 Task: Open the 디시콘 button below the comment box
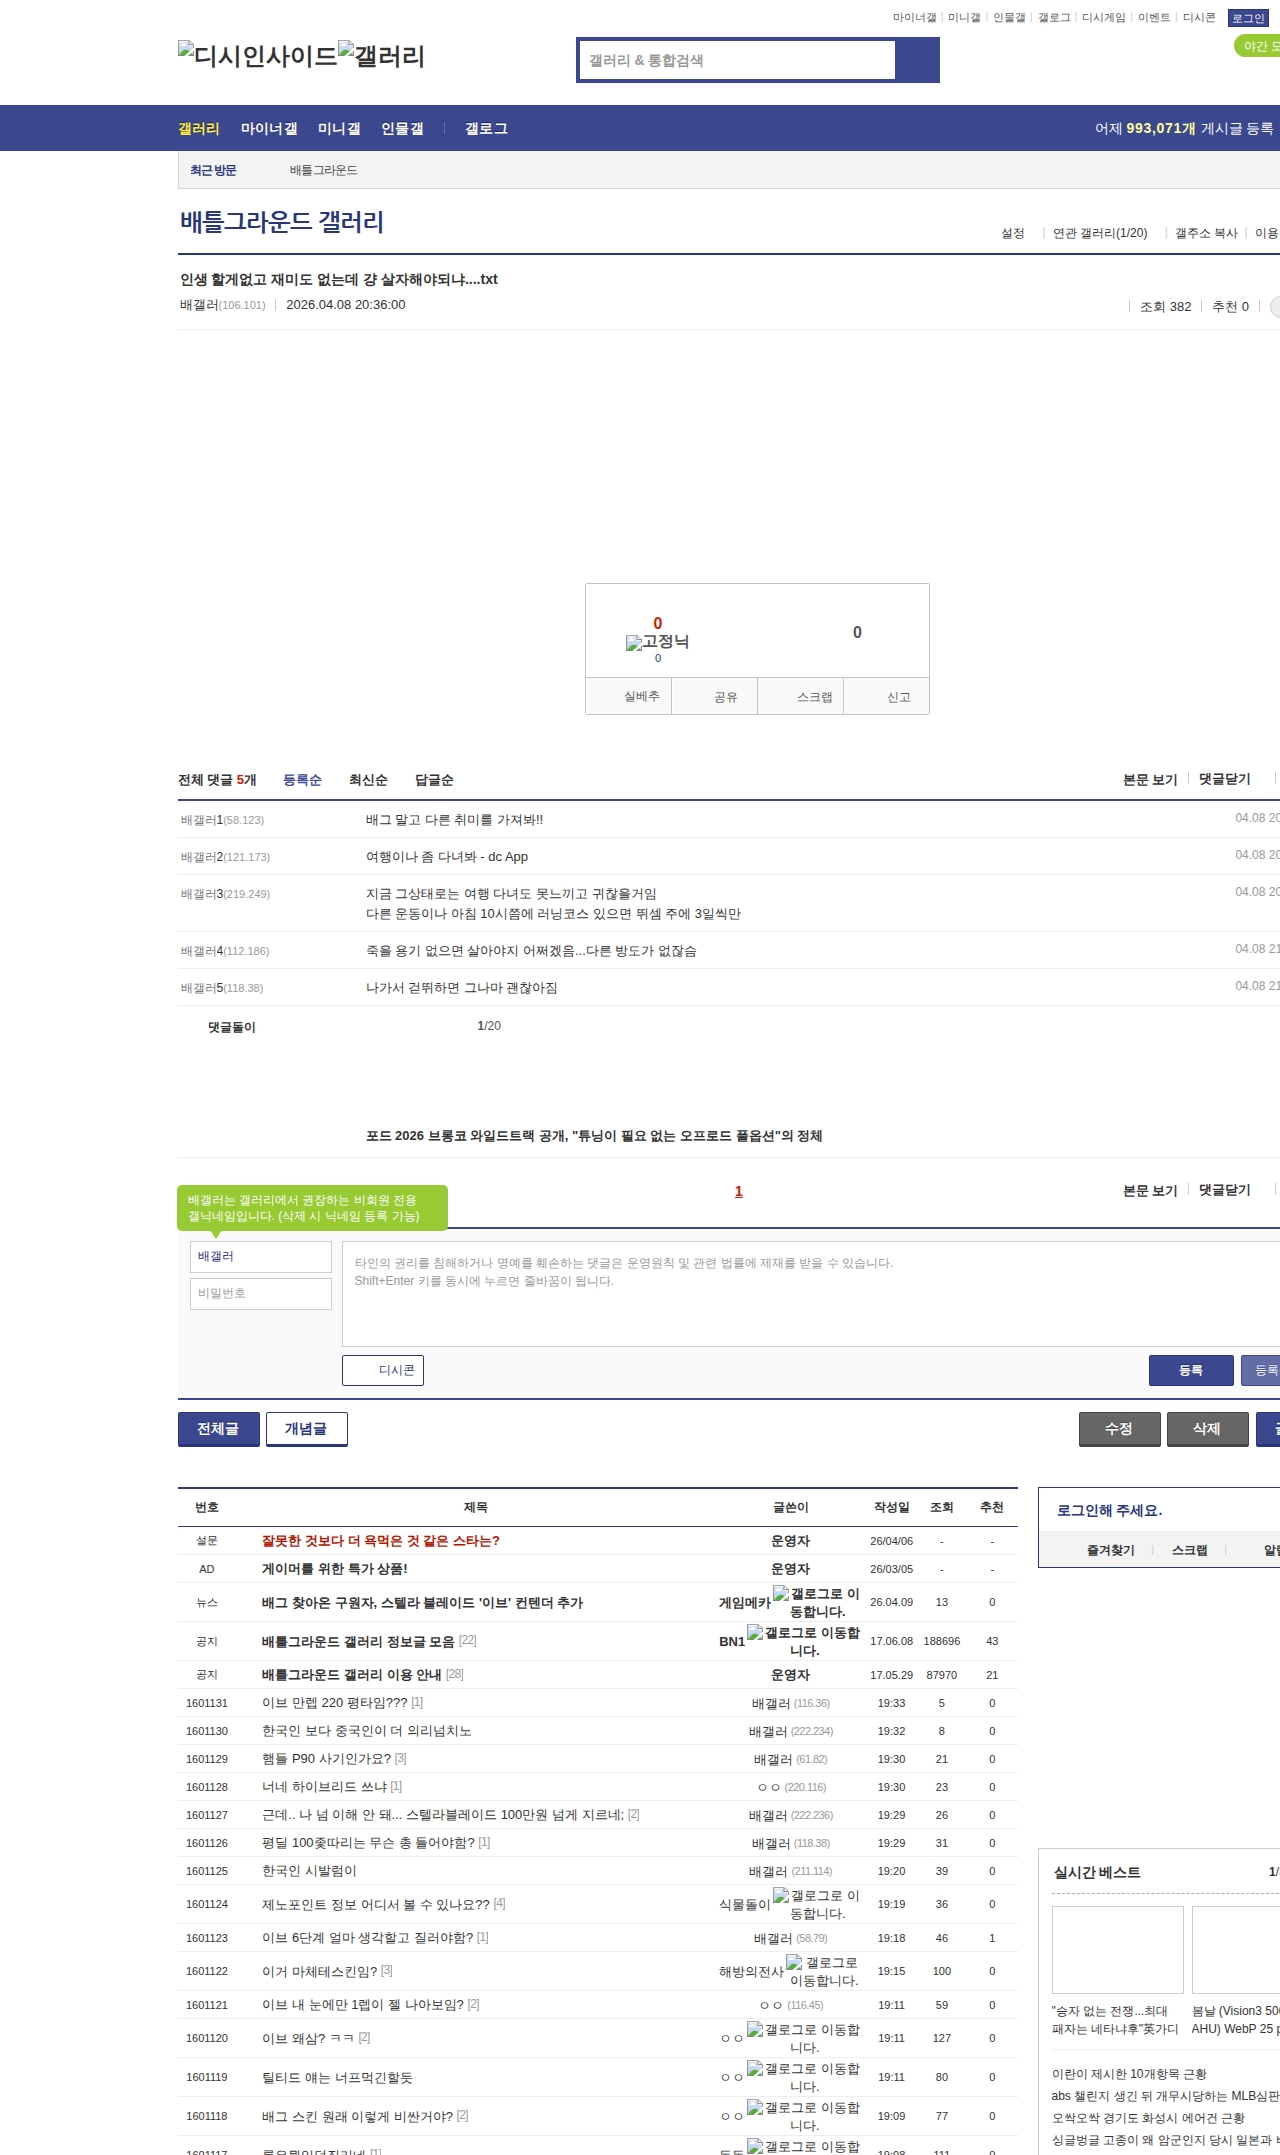pyautogui.click(x=383, y=1370)
